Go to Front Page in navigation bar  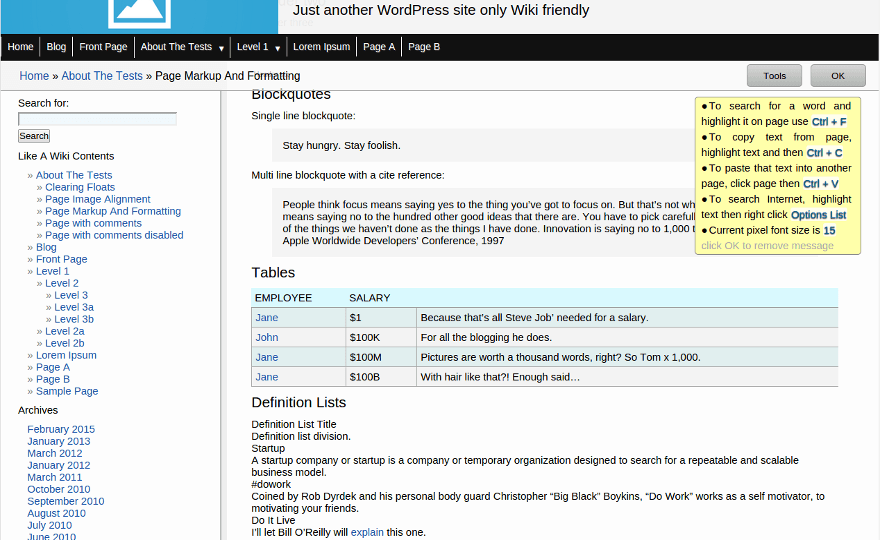click(x=103, y=47)
